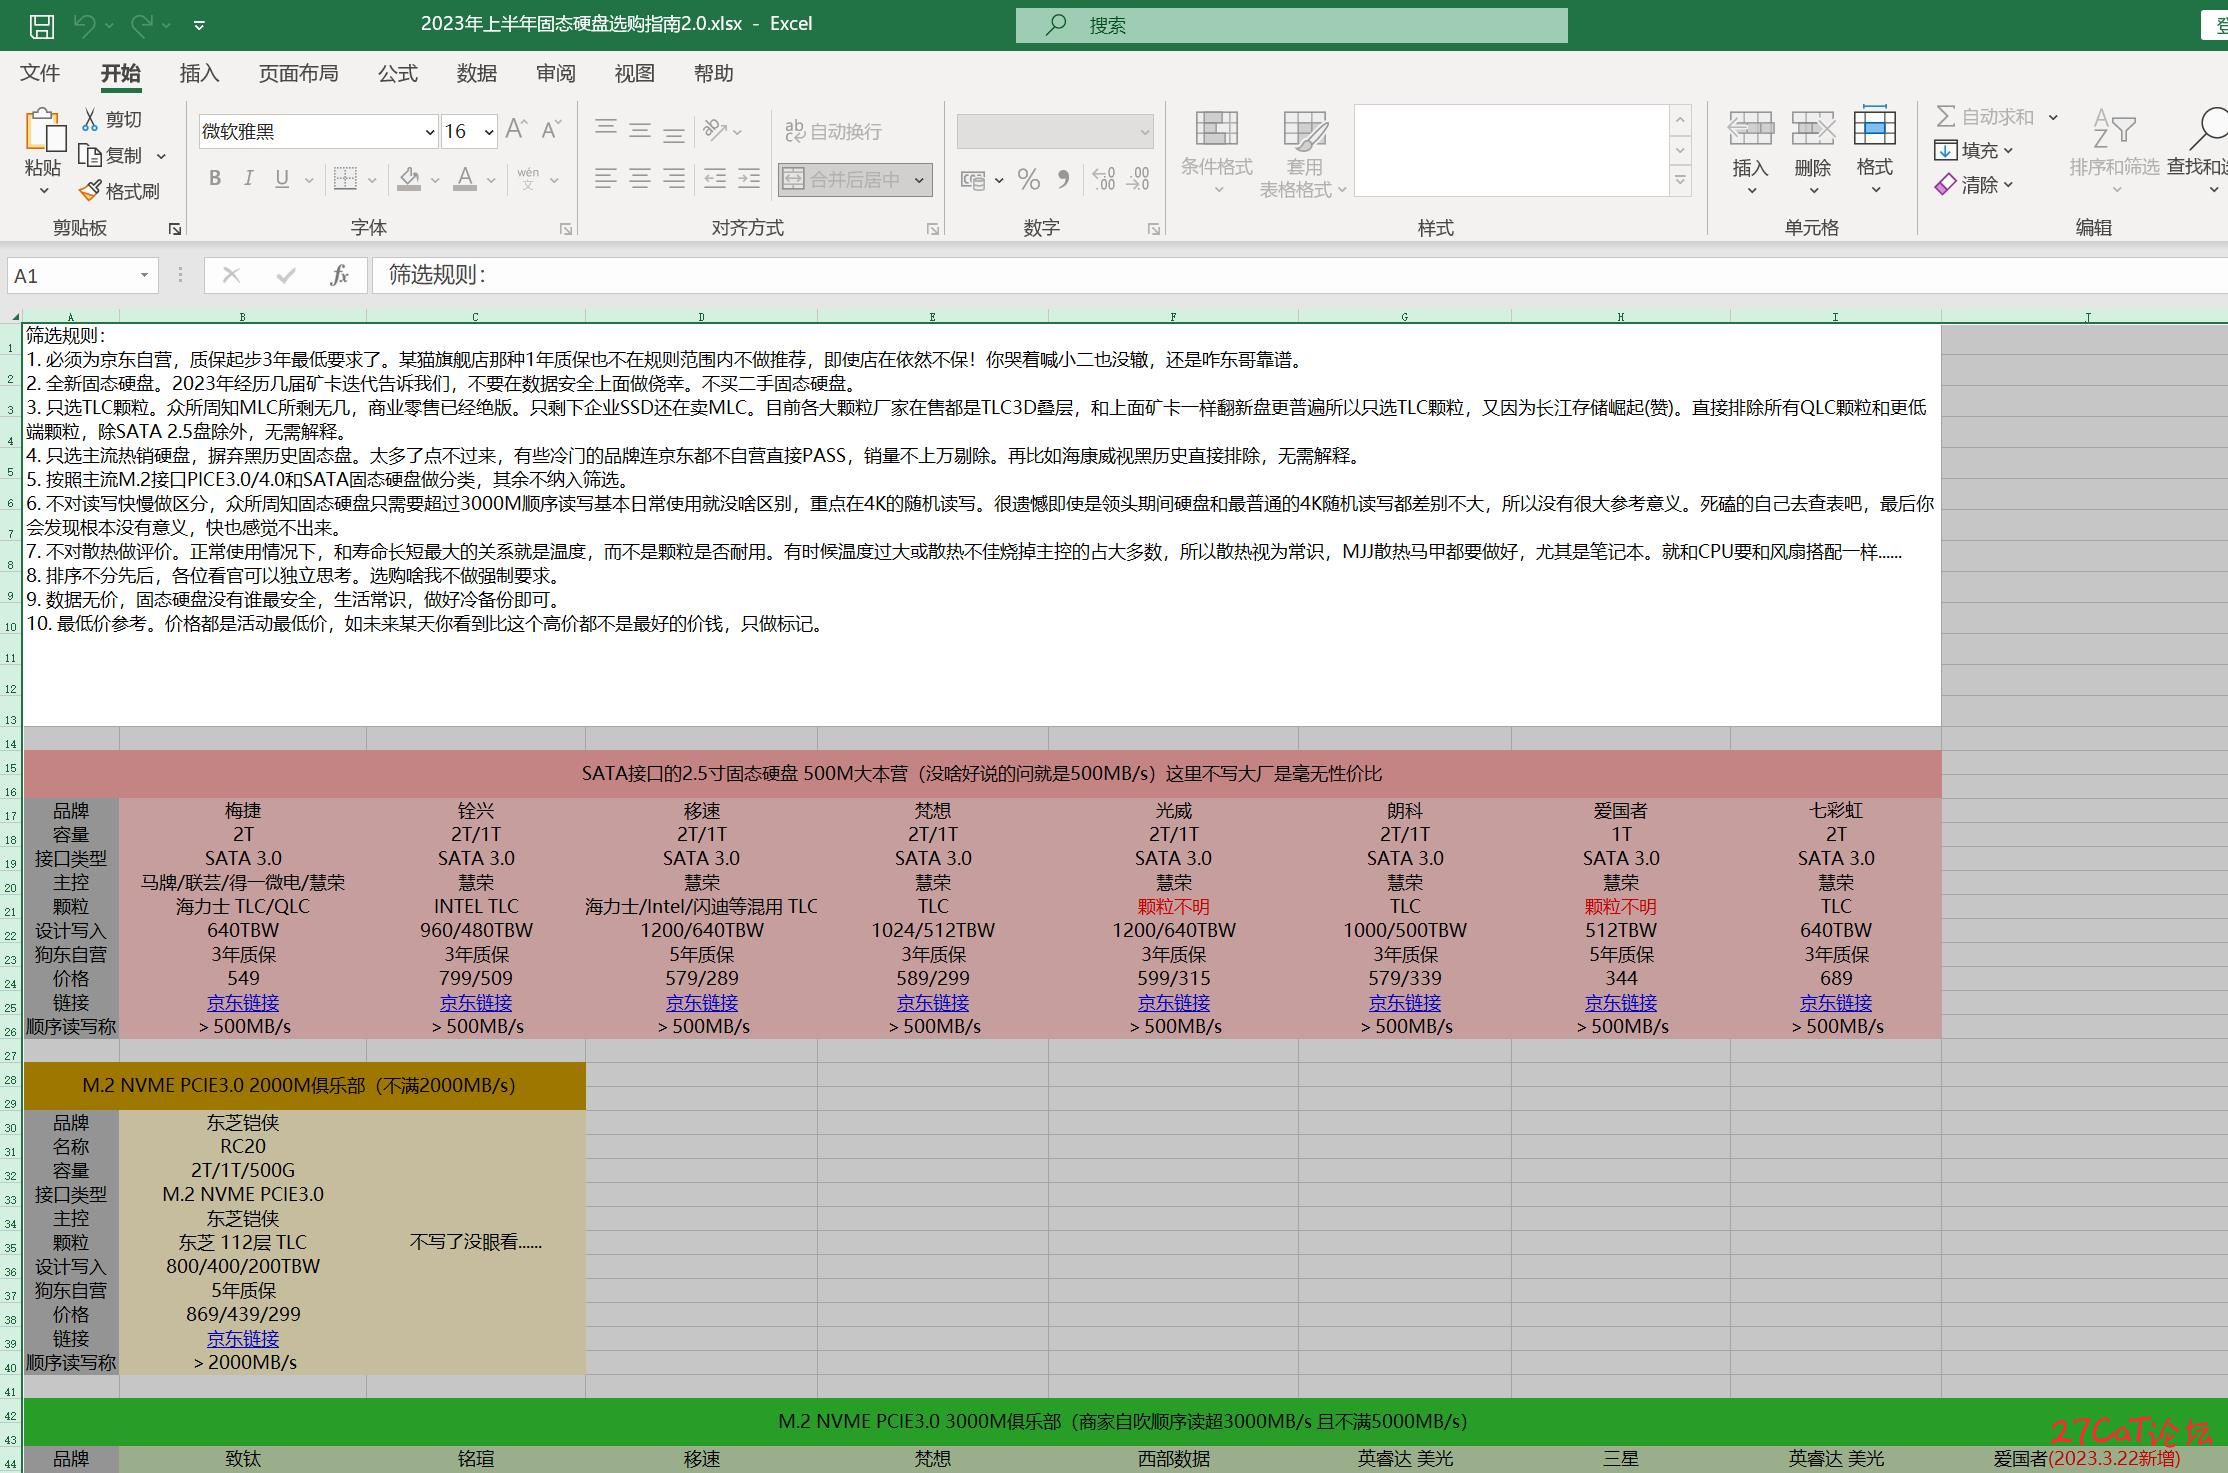Expand the Styles gallery more arrow

(1680, 181)
